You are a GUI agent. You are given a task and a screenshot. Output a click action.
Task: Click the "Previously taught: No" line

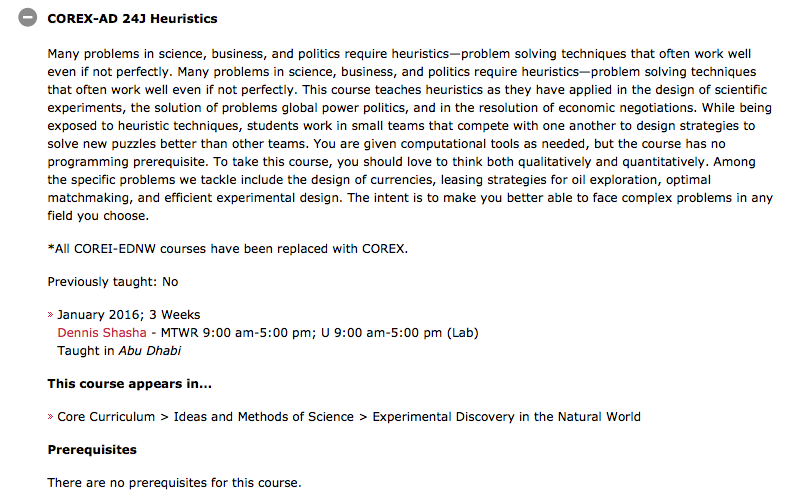click(112, 282)
